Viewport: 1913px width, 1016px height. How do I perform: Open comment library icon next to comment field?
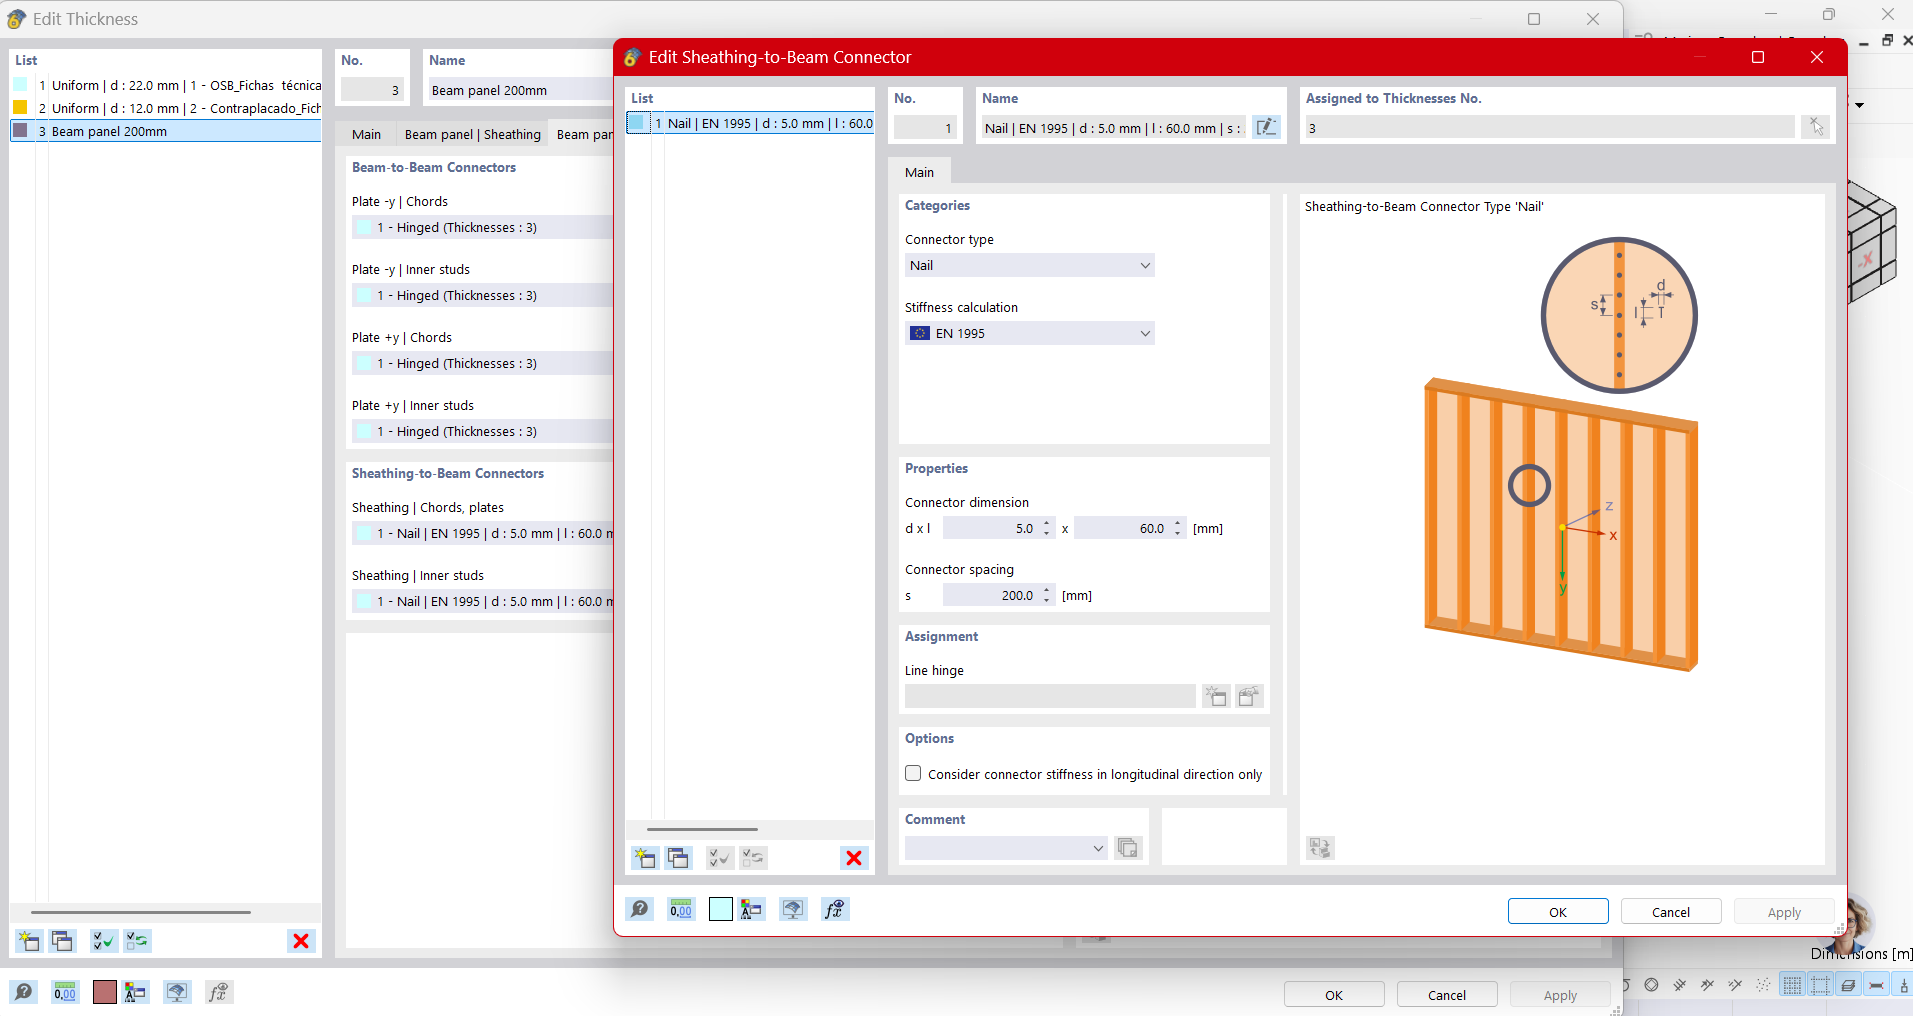click(x=1128, y=848)
